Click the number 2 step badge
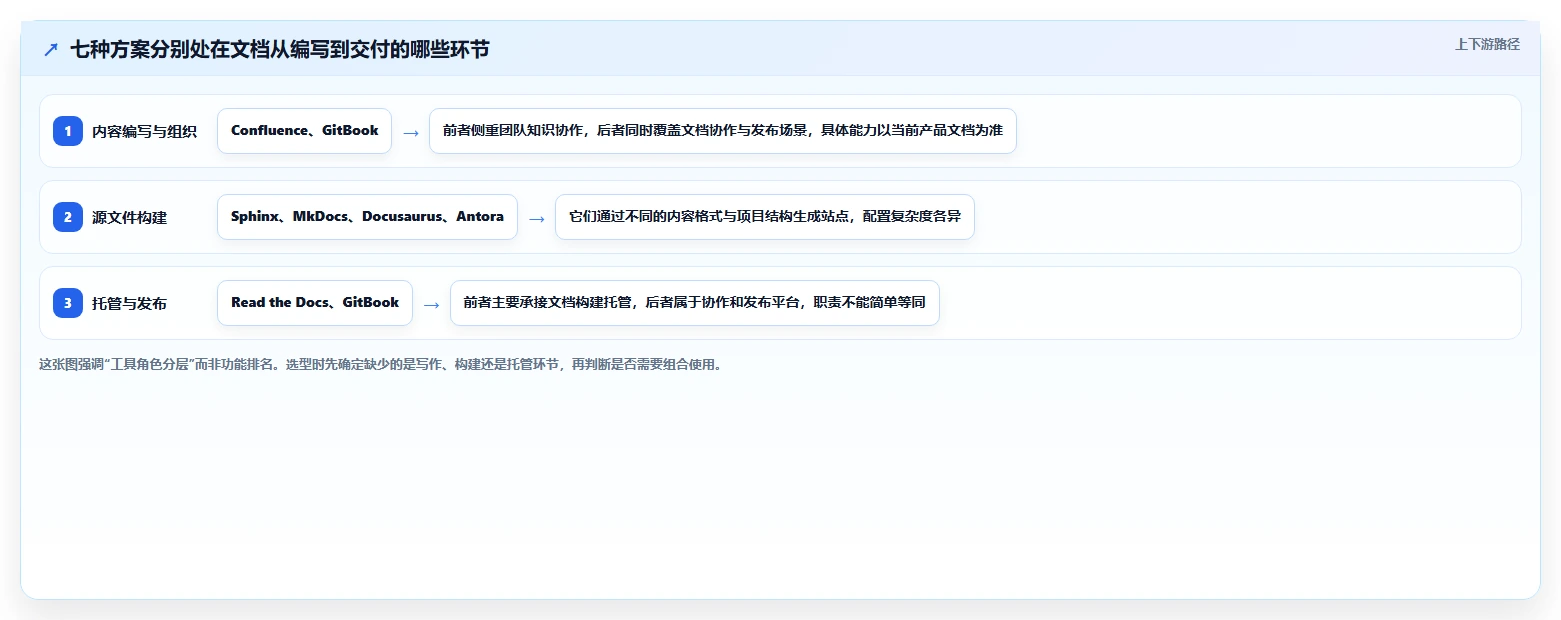 68,217
